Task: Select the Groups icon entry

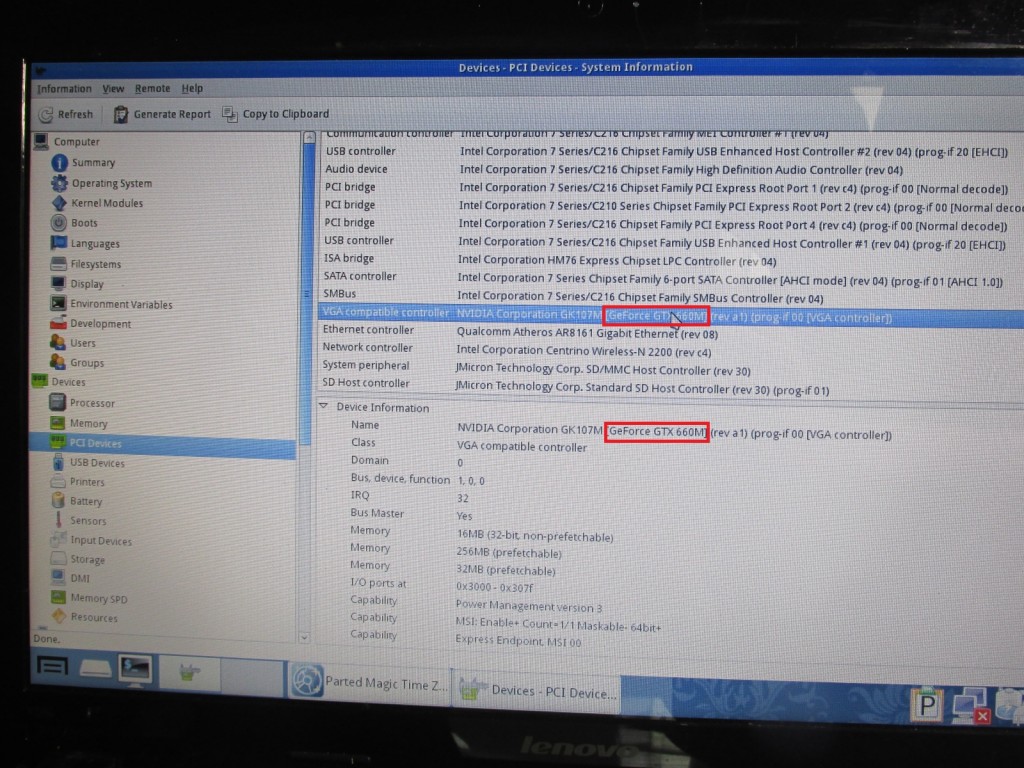Action: (x=58, y=362)
